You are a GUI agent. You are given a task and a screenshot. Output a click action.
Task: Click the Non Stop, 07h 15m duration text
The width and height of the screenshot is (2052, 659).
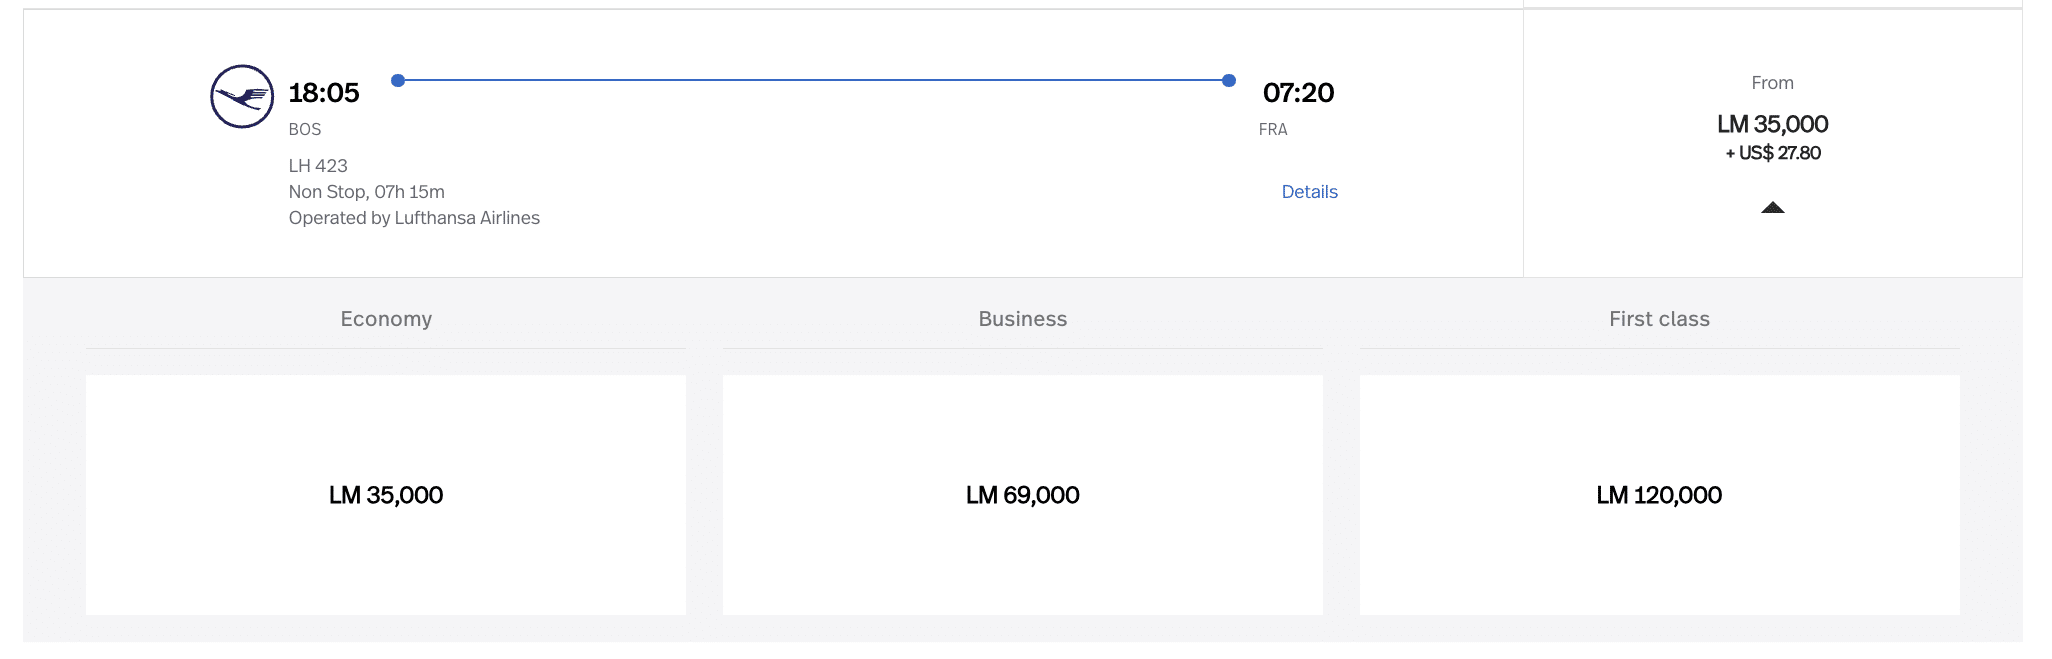367,192
